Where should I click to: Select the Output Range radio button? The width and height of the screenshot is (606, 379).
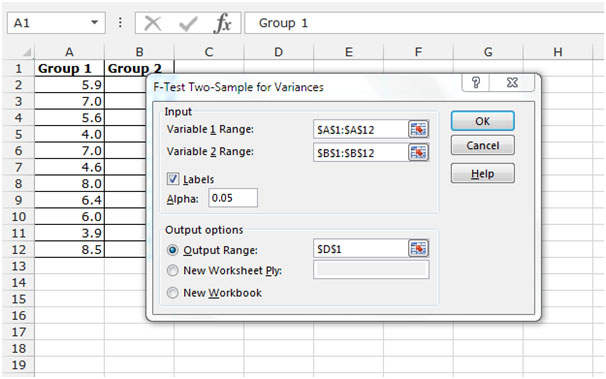tap(172, 250)
